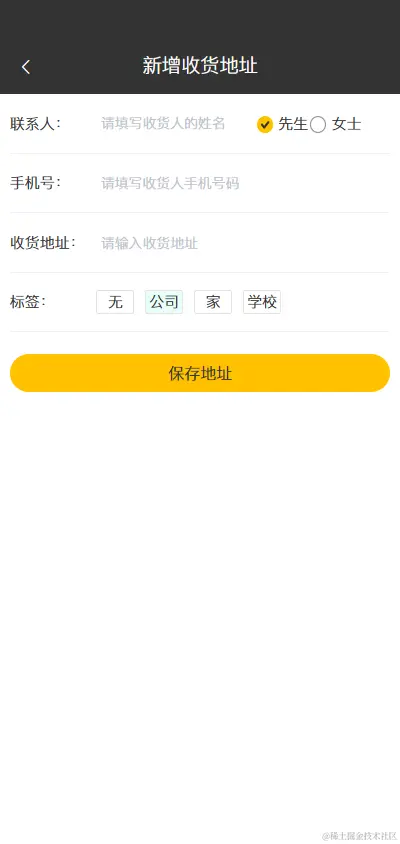
Task: Select the 先生 radio button
Action: (x=264, y=124)
